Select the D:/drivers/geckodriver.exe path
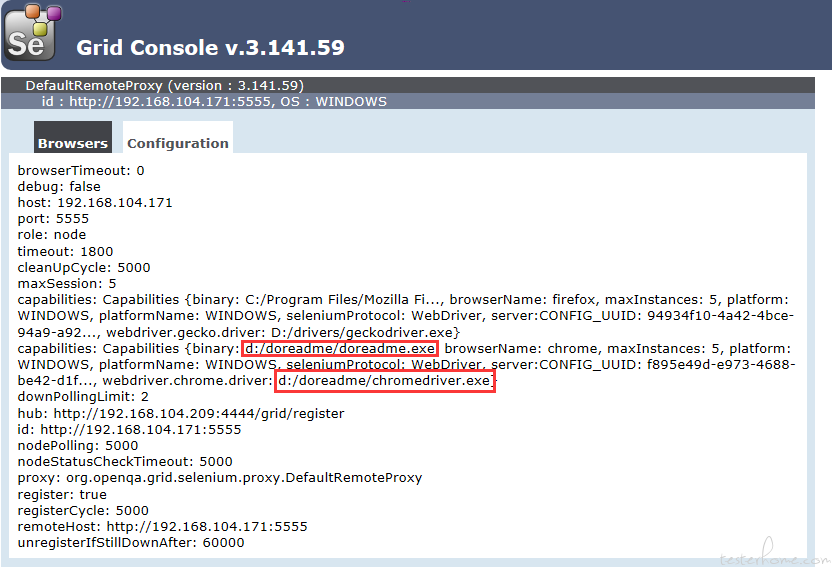 coord(362,333)
